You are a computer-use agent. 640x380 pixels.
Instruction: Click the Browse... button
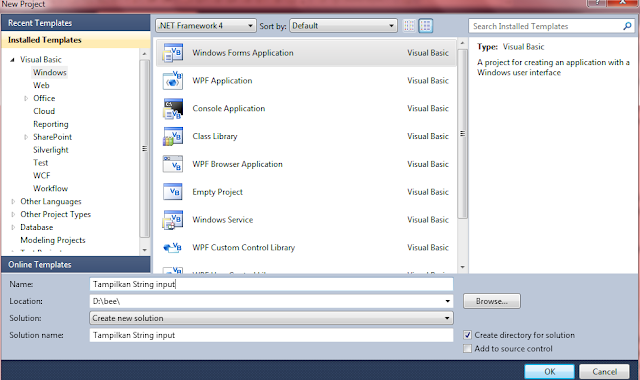492,301
